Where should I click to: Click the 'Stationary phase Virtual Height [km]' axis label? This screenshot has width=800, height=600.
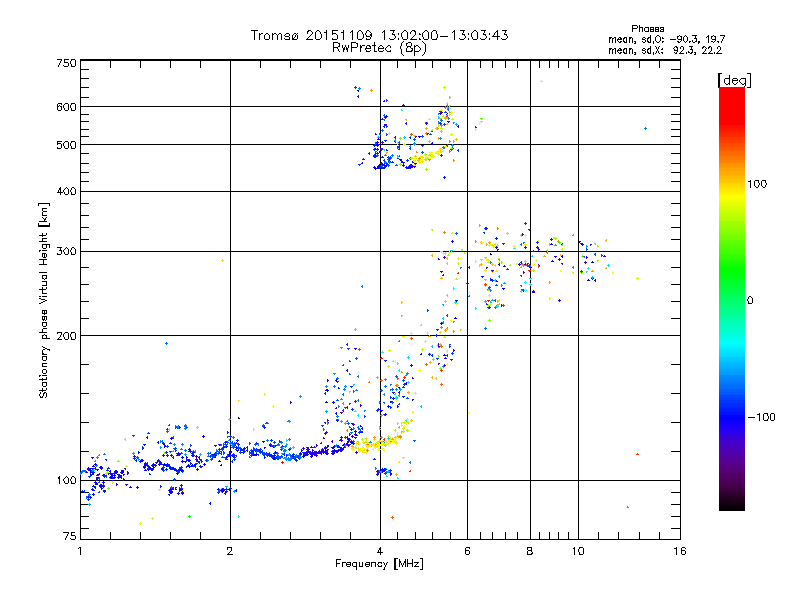click(44, 300)
